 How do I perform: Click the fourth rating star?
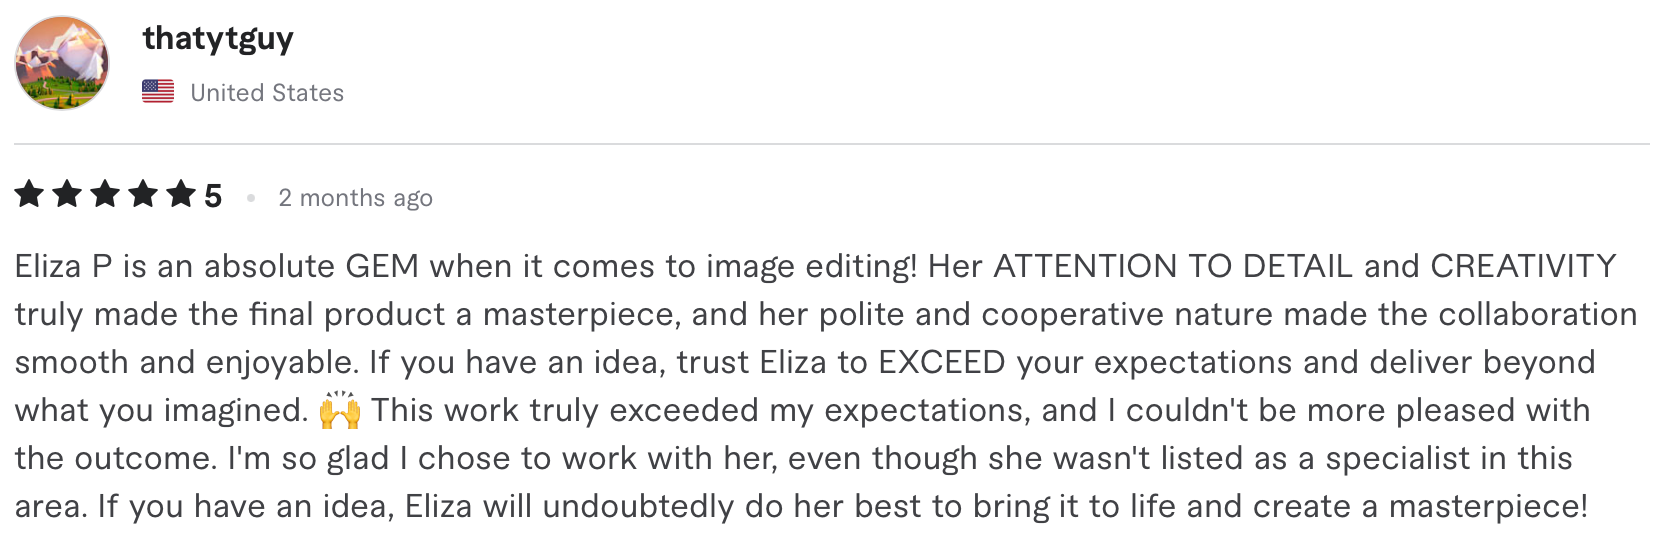pyautogui.click(x=143, y=194)
